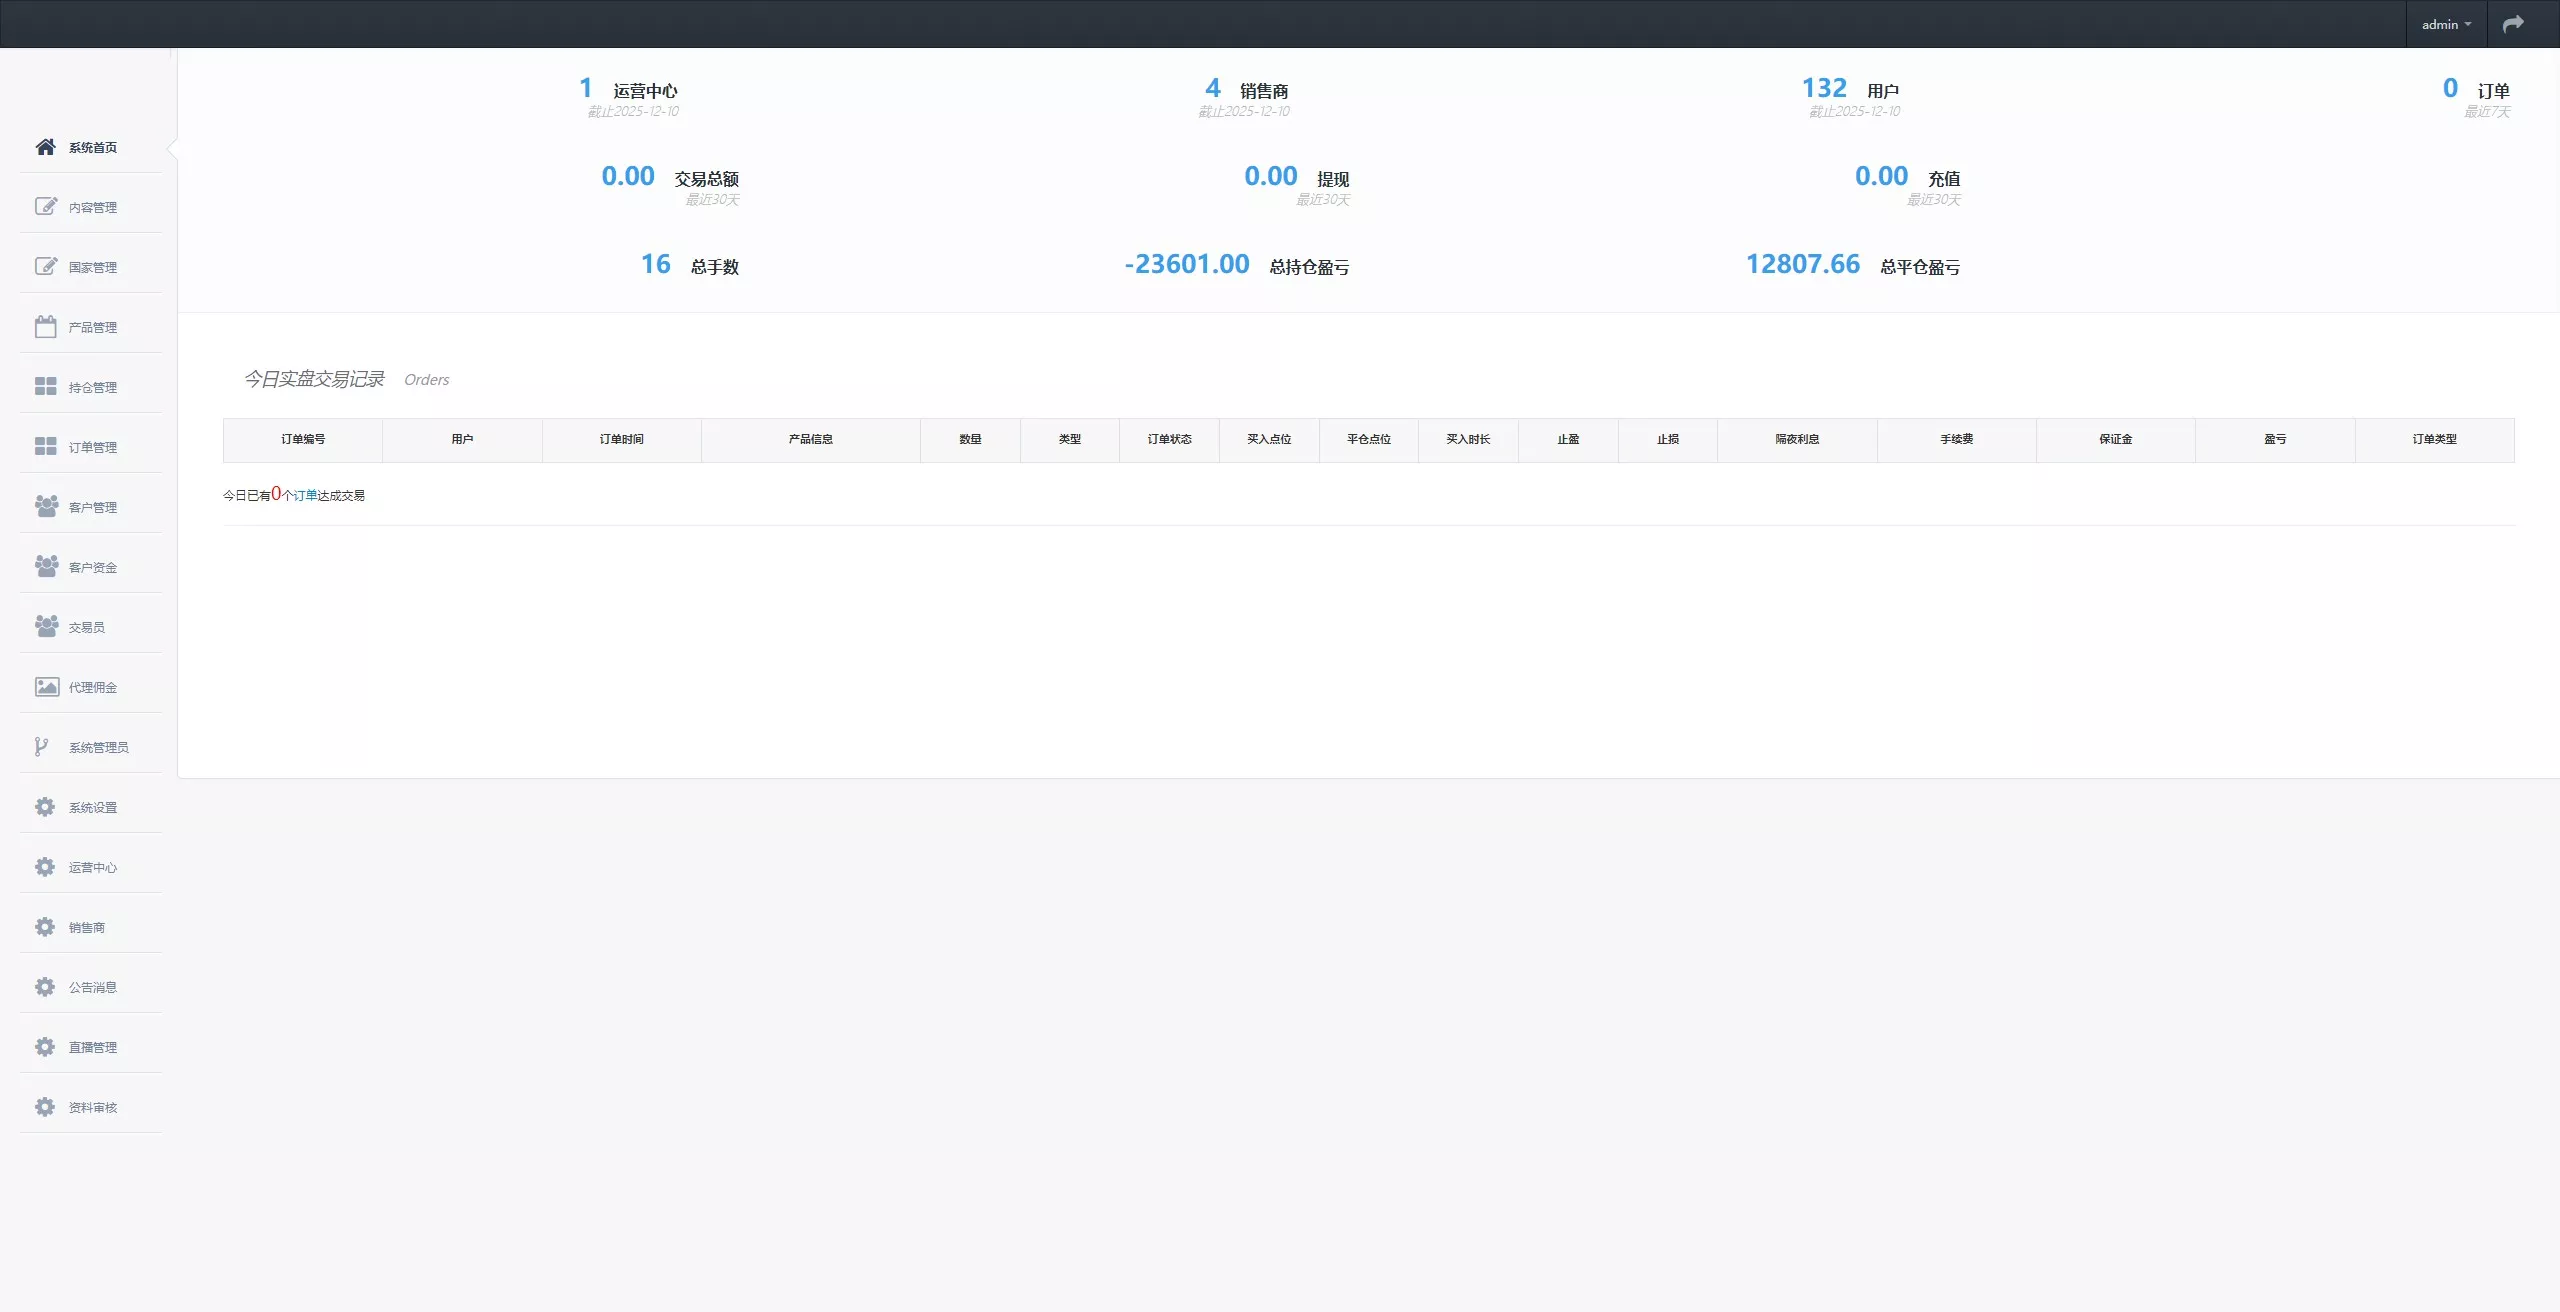Screen dimensions: 2560x1312
Task: Go to 国家管理 menu item
Action: pyautogui.click(x=92, y=267)
